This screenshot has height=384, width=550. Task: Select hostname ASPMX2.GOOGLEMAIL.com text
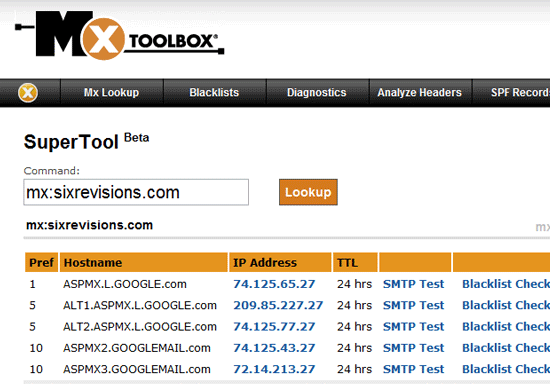click(x=137, y=348)
